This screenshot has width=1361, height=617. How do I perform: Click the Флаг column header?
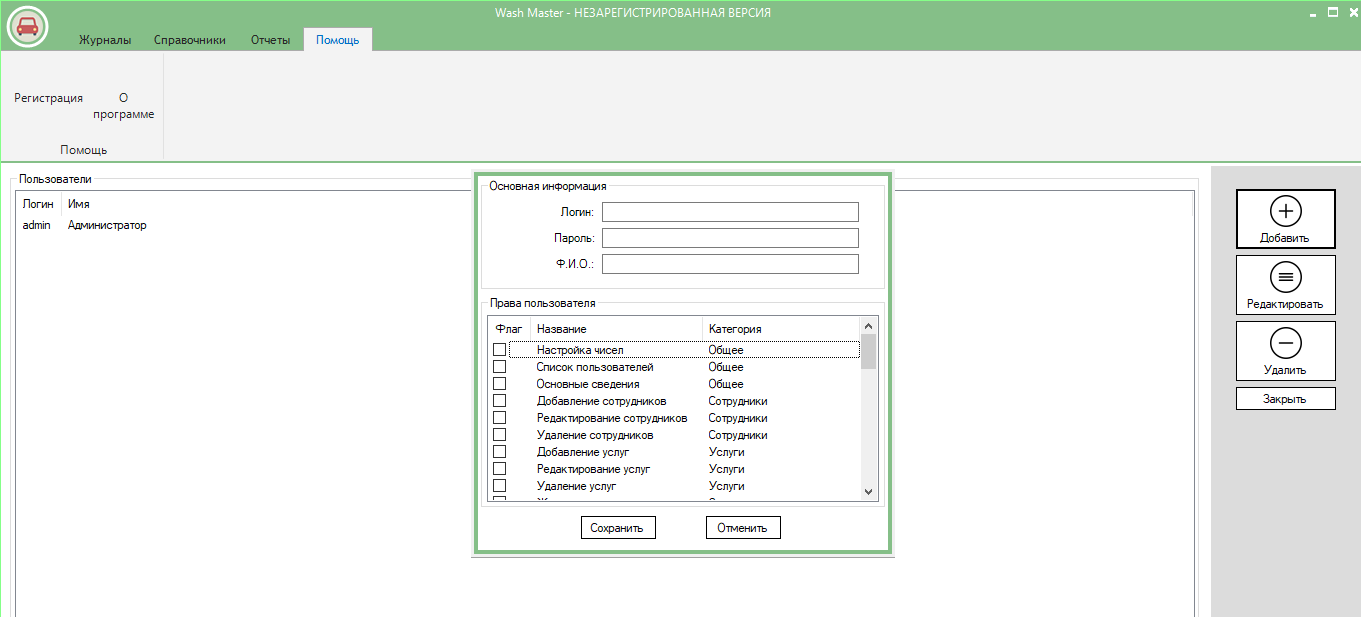pos(510,329)
